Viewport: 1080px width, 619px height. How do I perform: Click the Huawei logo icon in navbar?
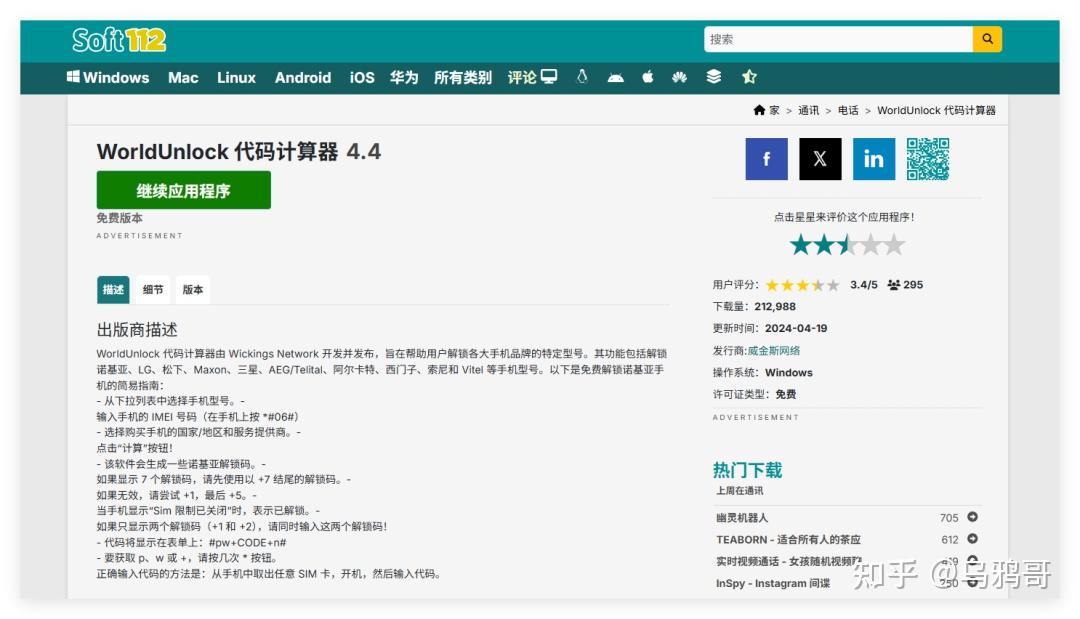(x=678, y=76)
